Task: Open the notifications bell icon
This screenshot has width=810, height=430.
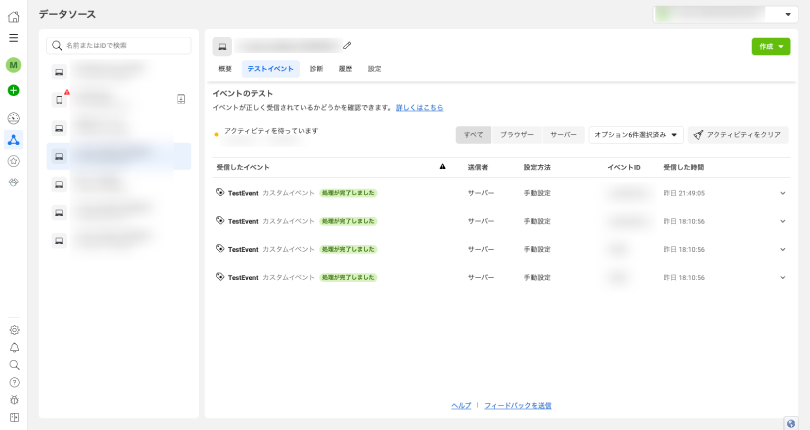Action: [14, 347]
